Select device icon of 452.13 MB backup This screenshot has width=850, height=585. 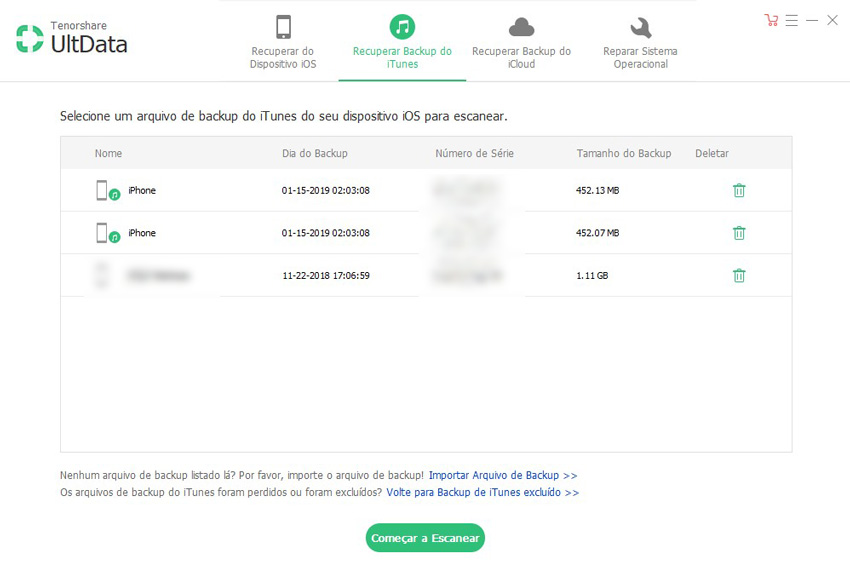[108, 191]
